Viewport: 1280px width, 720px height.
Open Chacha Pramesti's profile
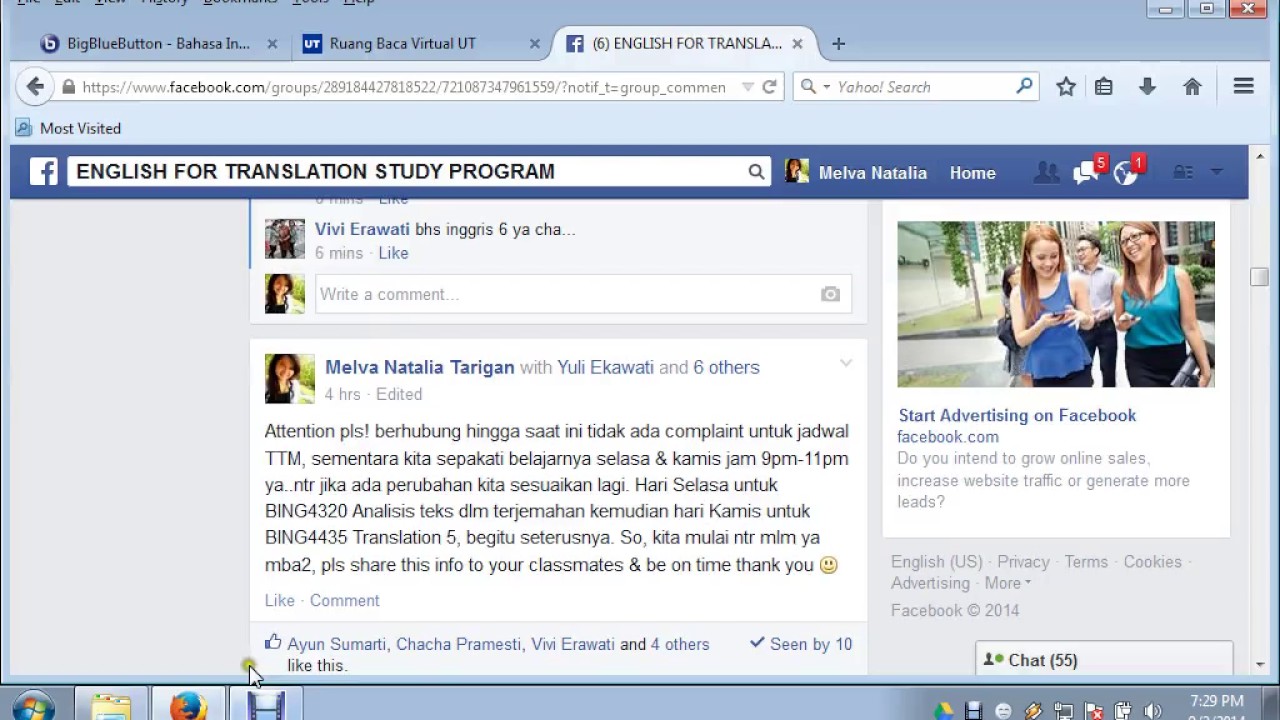click(x=458, y=644)
